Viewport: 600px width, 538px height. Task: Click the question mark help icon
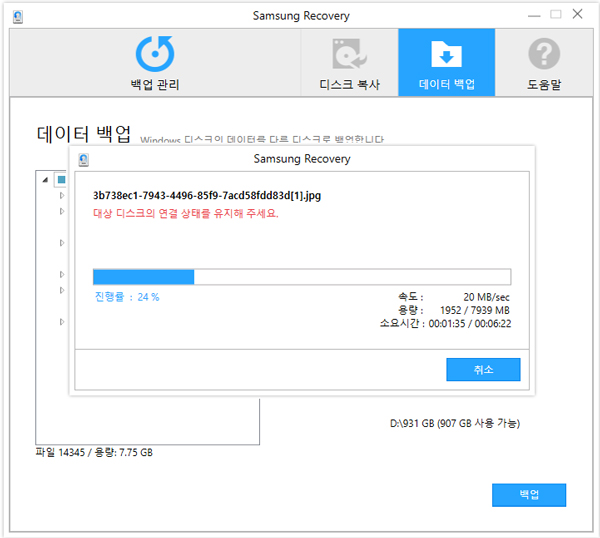click(x=544, y=54)
